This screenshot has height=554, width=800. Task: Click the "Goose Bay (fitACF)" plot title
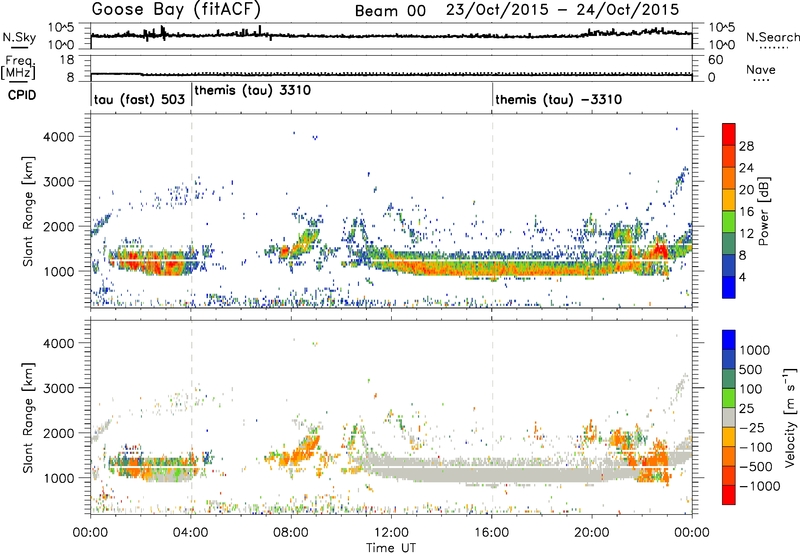[x=177, y=9]
